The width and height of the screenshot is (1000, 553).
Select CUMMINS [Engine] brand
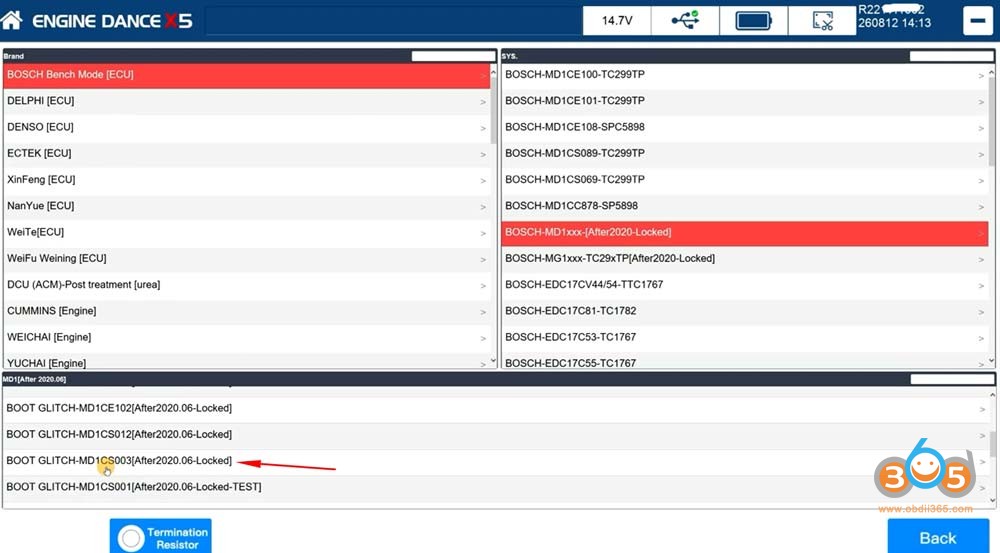(x=247, y=311)
